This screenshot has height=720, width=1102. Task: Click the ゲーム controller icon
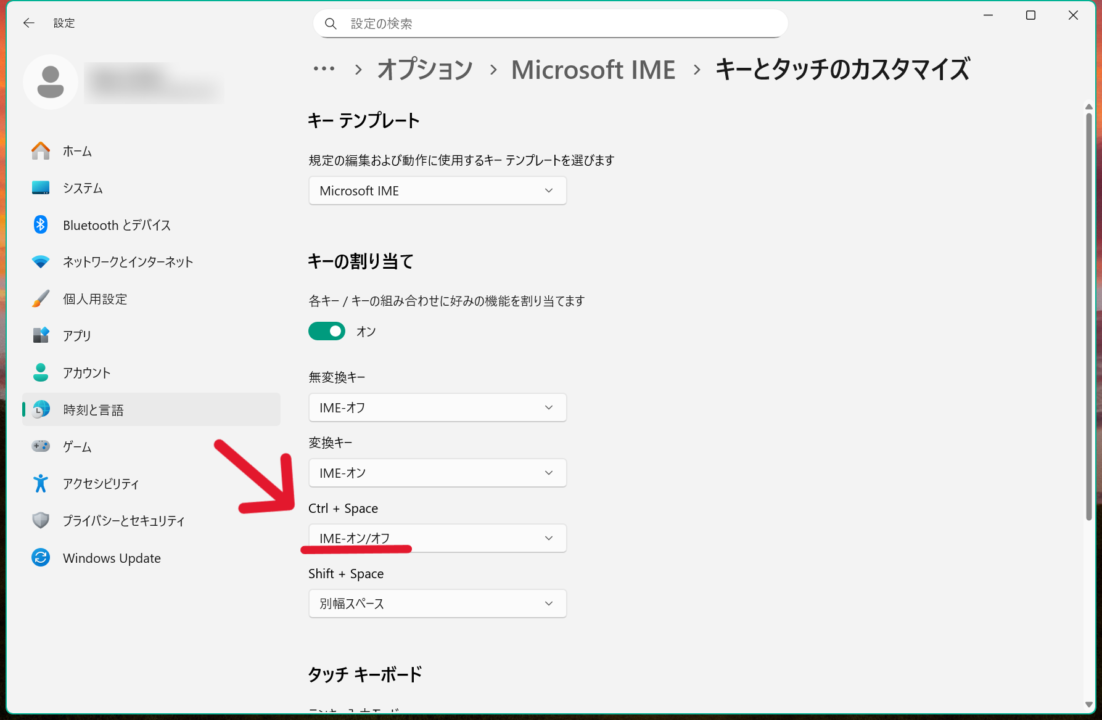(x=41, y=446)
